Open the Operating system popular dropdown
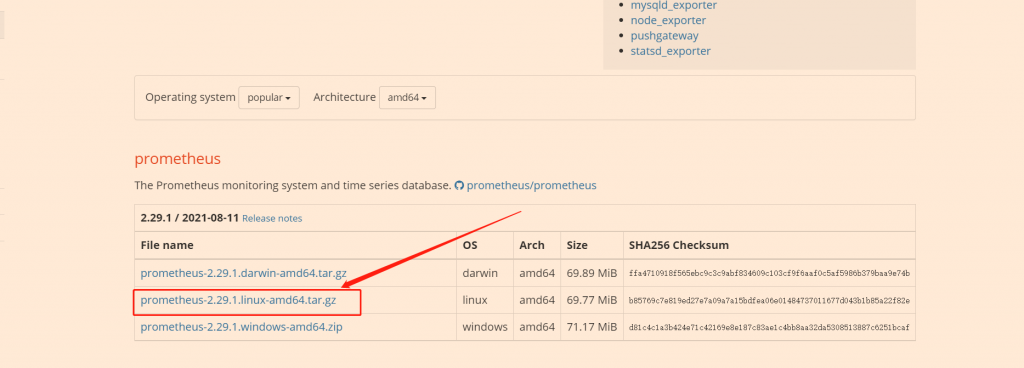1024x368 pixels. click(269, 97)
